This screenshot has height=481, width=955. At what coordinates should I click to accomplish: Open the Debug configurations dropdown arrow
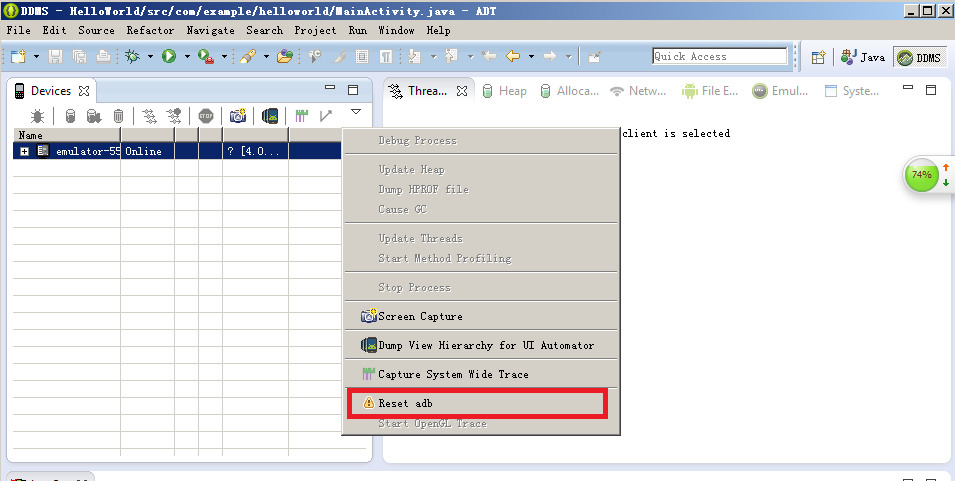pos(150,57)
